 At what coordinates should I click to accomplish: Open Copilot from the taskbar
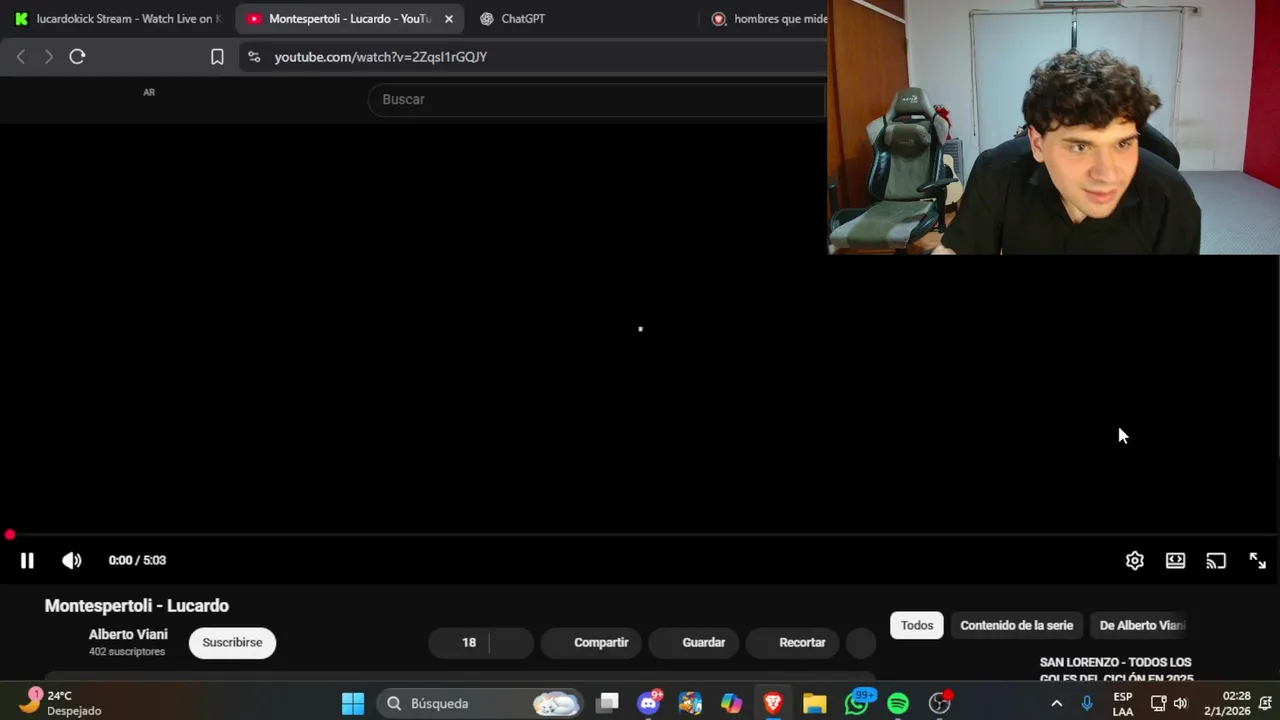[x=731, y=704]
